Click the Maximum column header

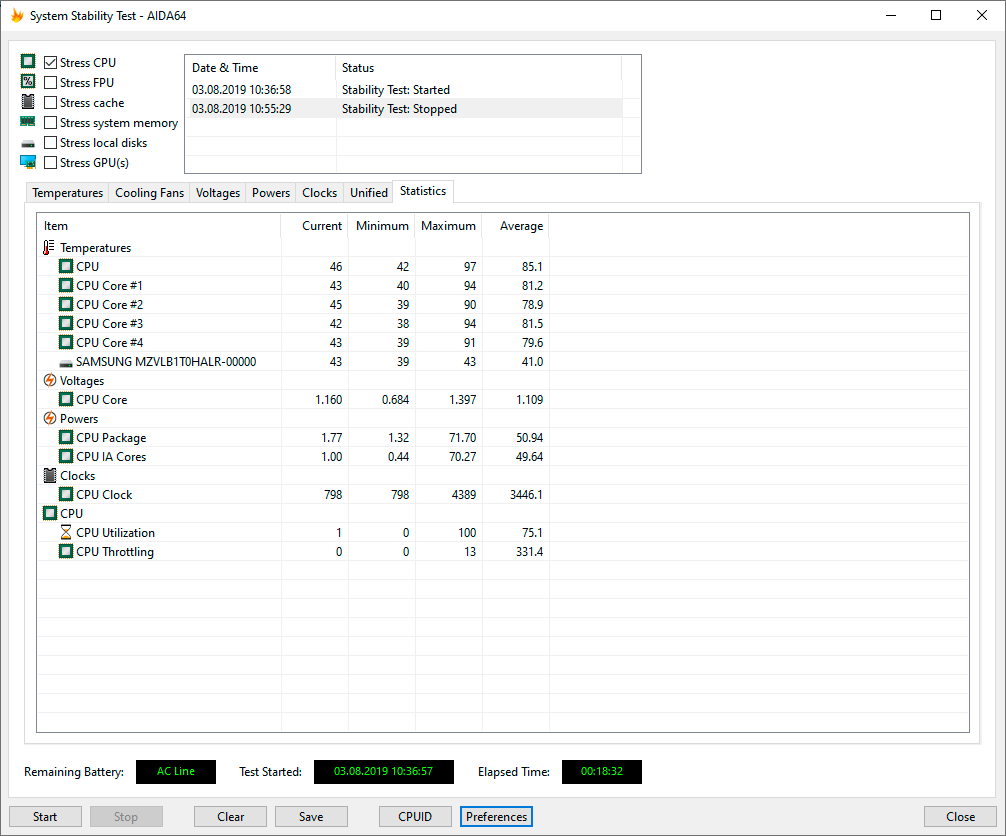pyautogui.click(x=448, y=226)
